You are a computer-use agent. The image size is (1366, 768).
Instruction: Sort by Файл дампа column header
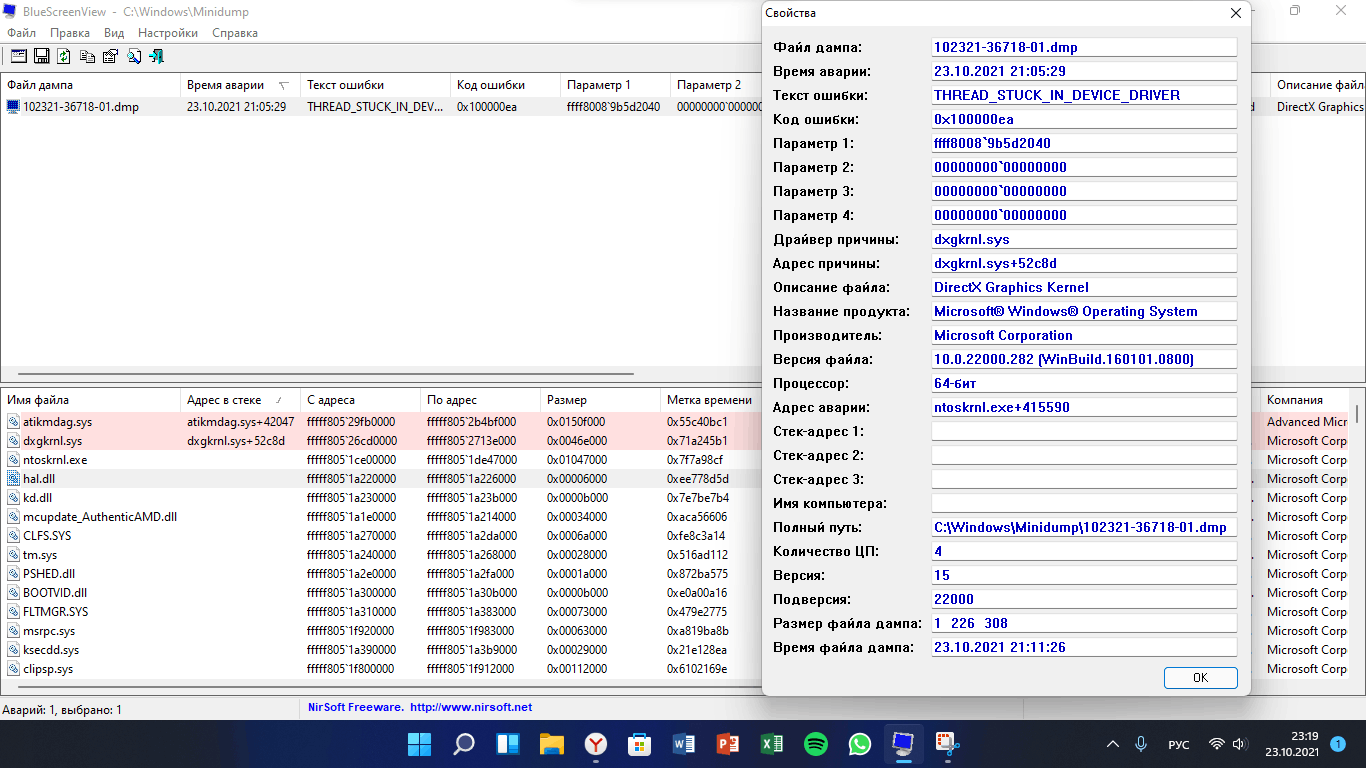[x=90, y=85]
